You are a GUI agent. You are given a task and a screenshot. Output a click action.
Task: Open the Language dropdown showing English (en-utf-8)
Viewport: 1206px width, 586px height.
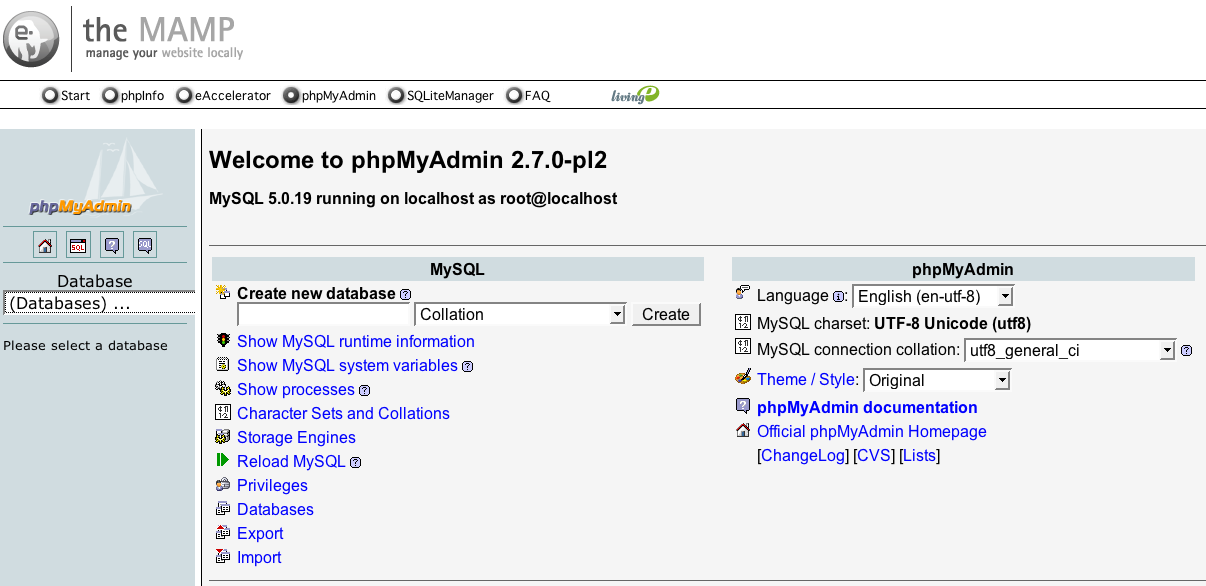[x=933, y=296]
